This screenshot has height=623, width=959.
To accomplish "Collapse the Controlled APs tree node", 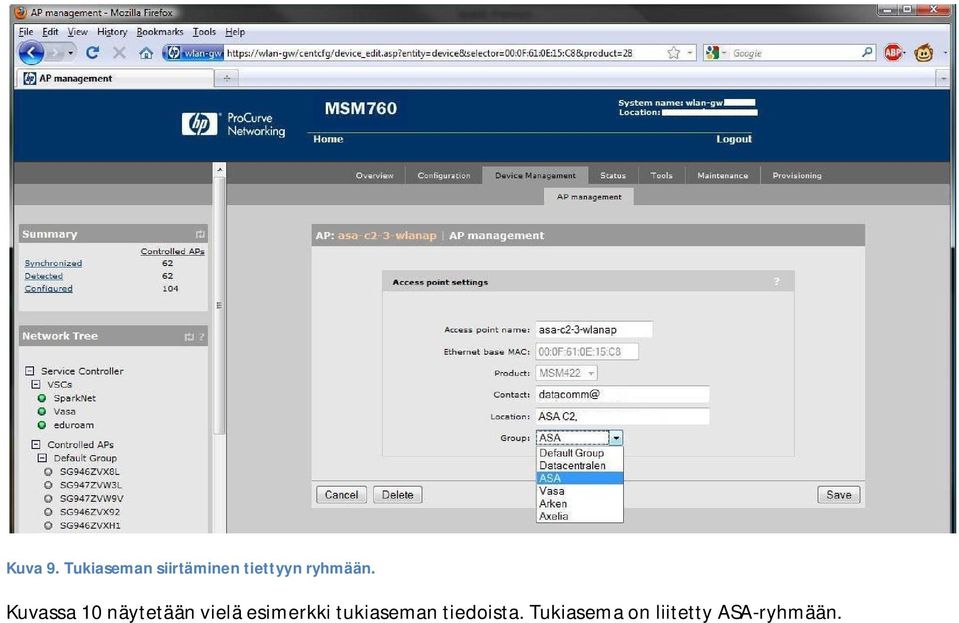I will [35, 444].
